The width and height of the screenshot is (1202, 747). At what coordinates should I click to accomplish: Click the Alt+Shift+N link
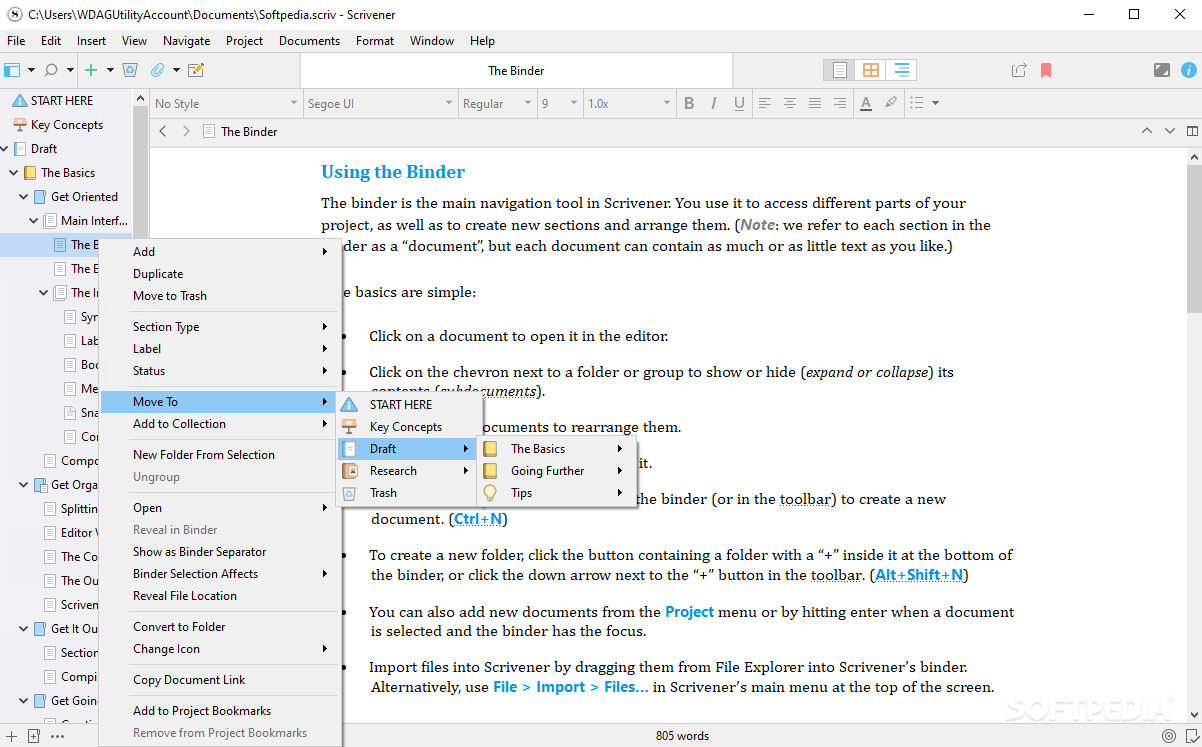919,575
